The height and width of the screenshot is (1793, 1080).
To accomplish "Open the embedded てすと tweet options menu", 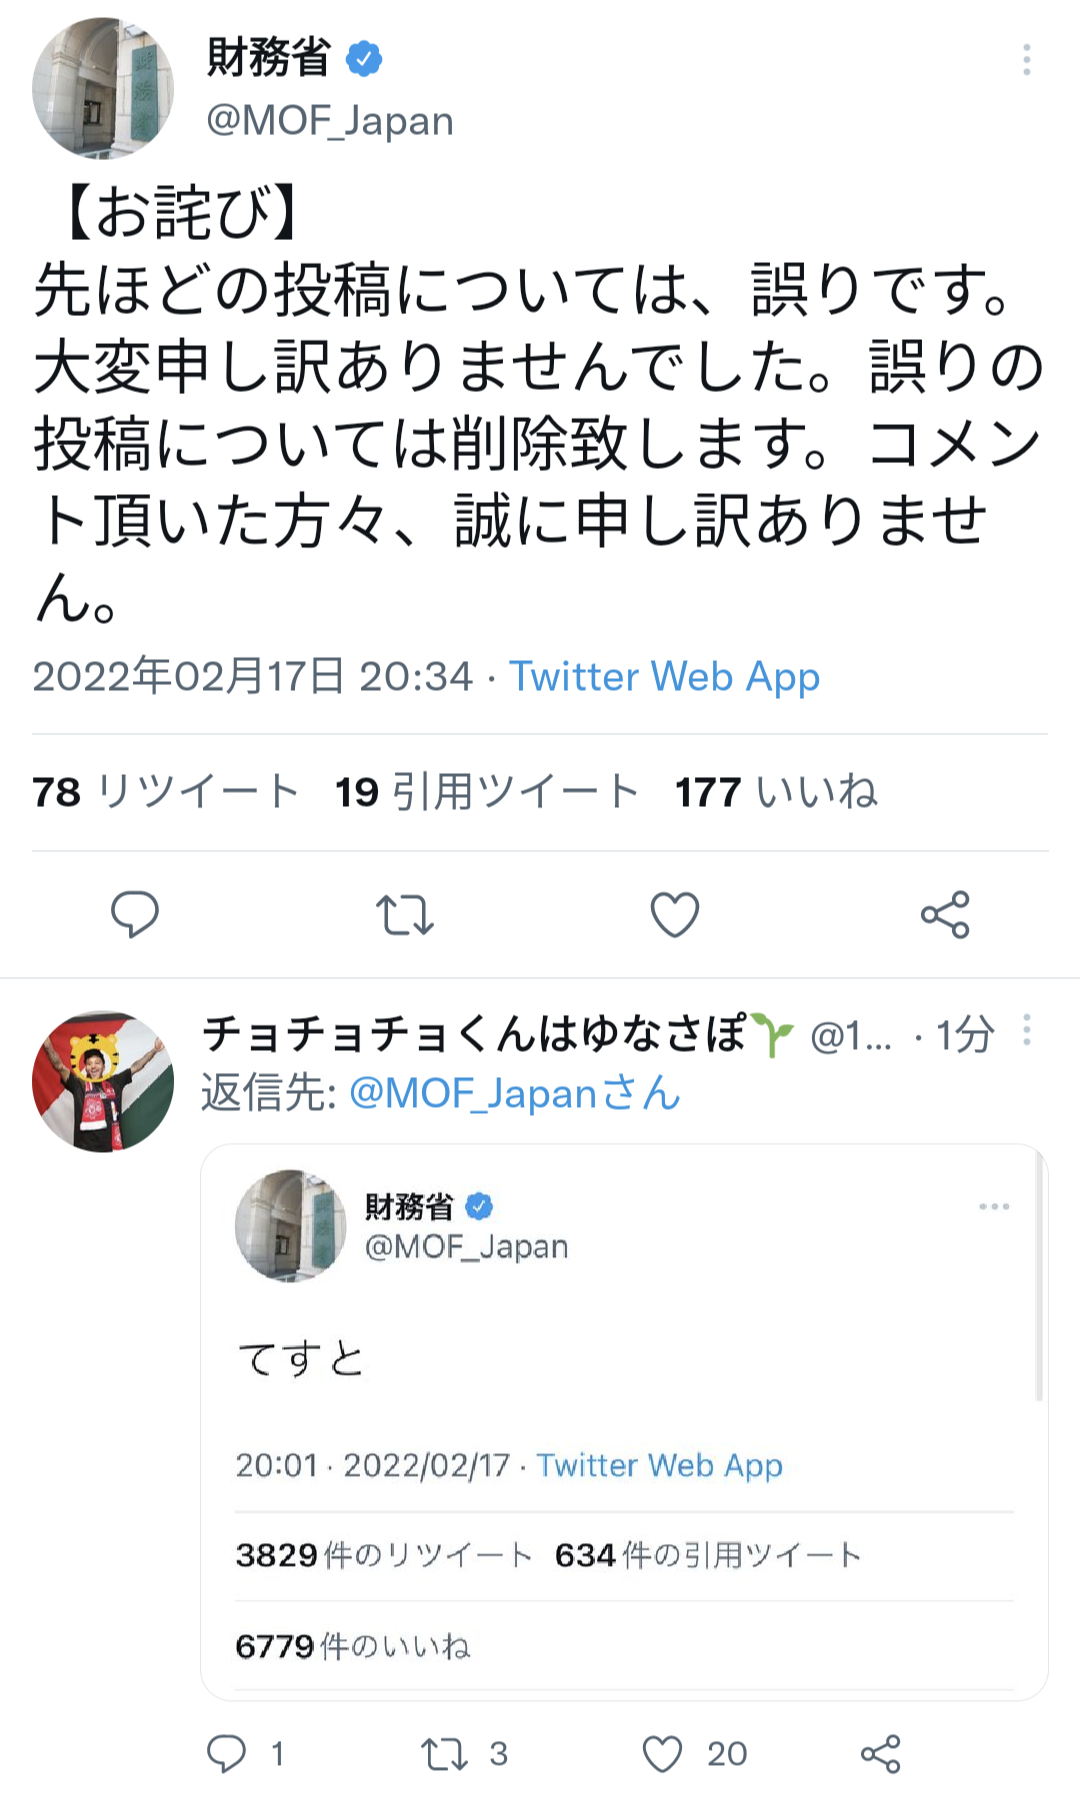I will pos(994,1207).
